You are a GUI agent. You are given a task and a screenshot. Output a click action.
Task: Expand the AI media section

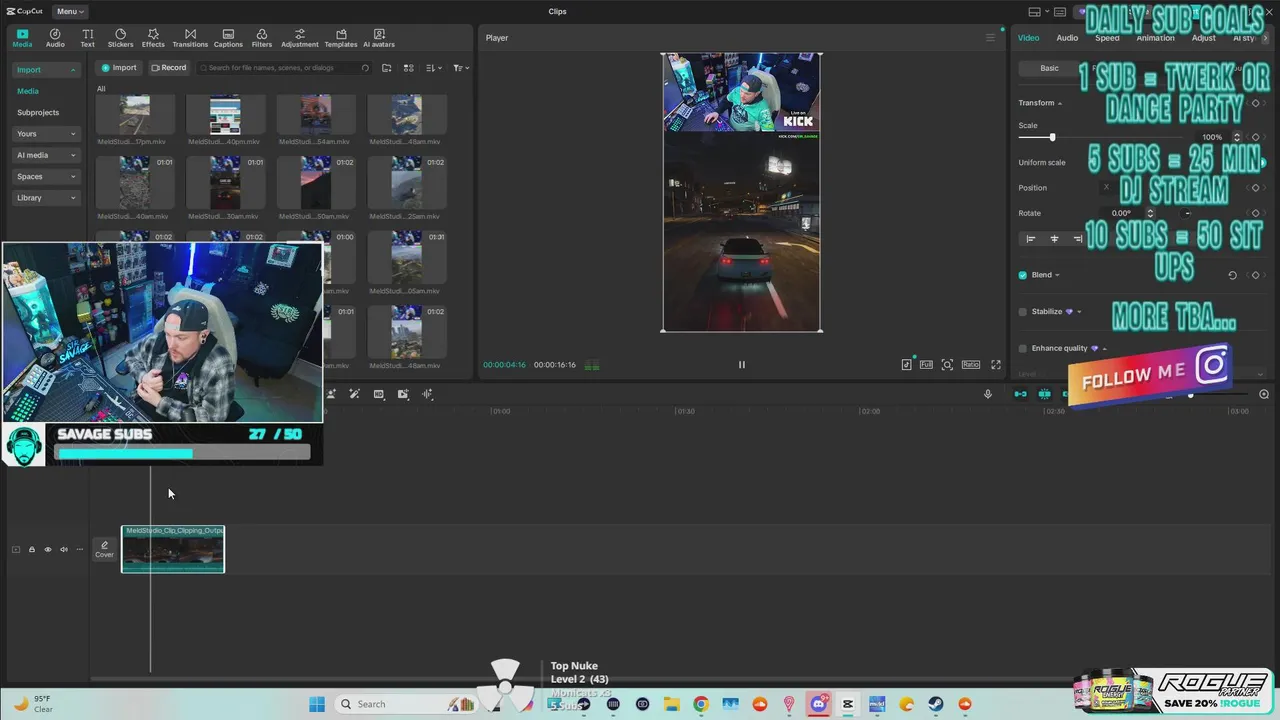point(46,155)
